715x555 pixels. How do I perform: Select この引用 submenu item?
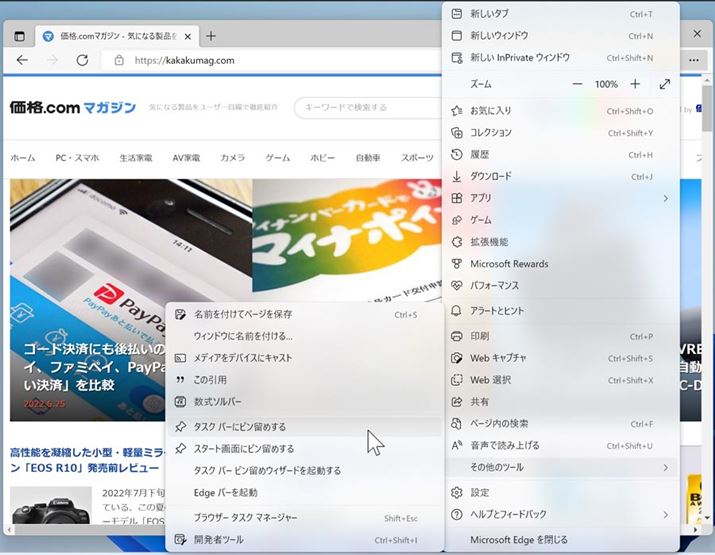(304, 380)
